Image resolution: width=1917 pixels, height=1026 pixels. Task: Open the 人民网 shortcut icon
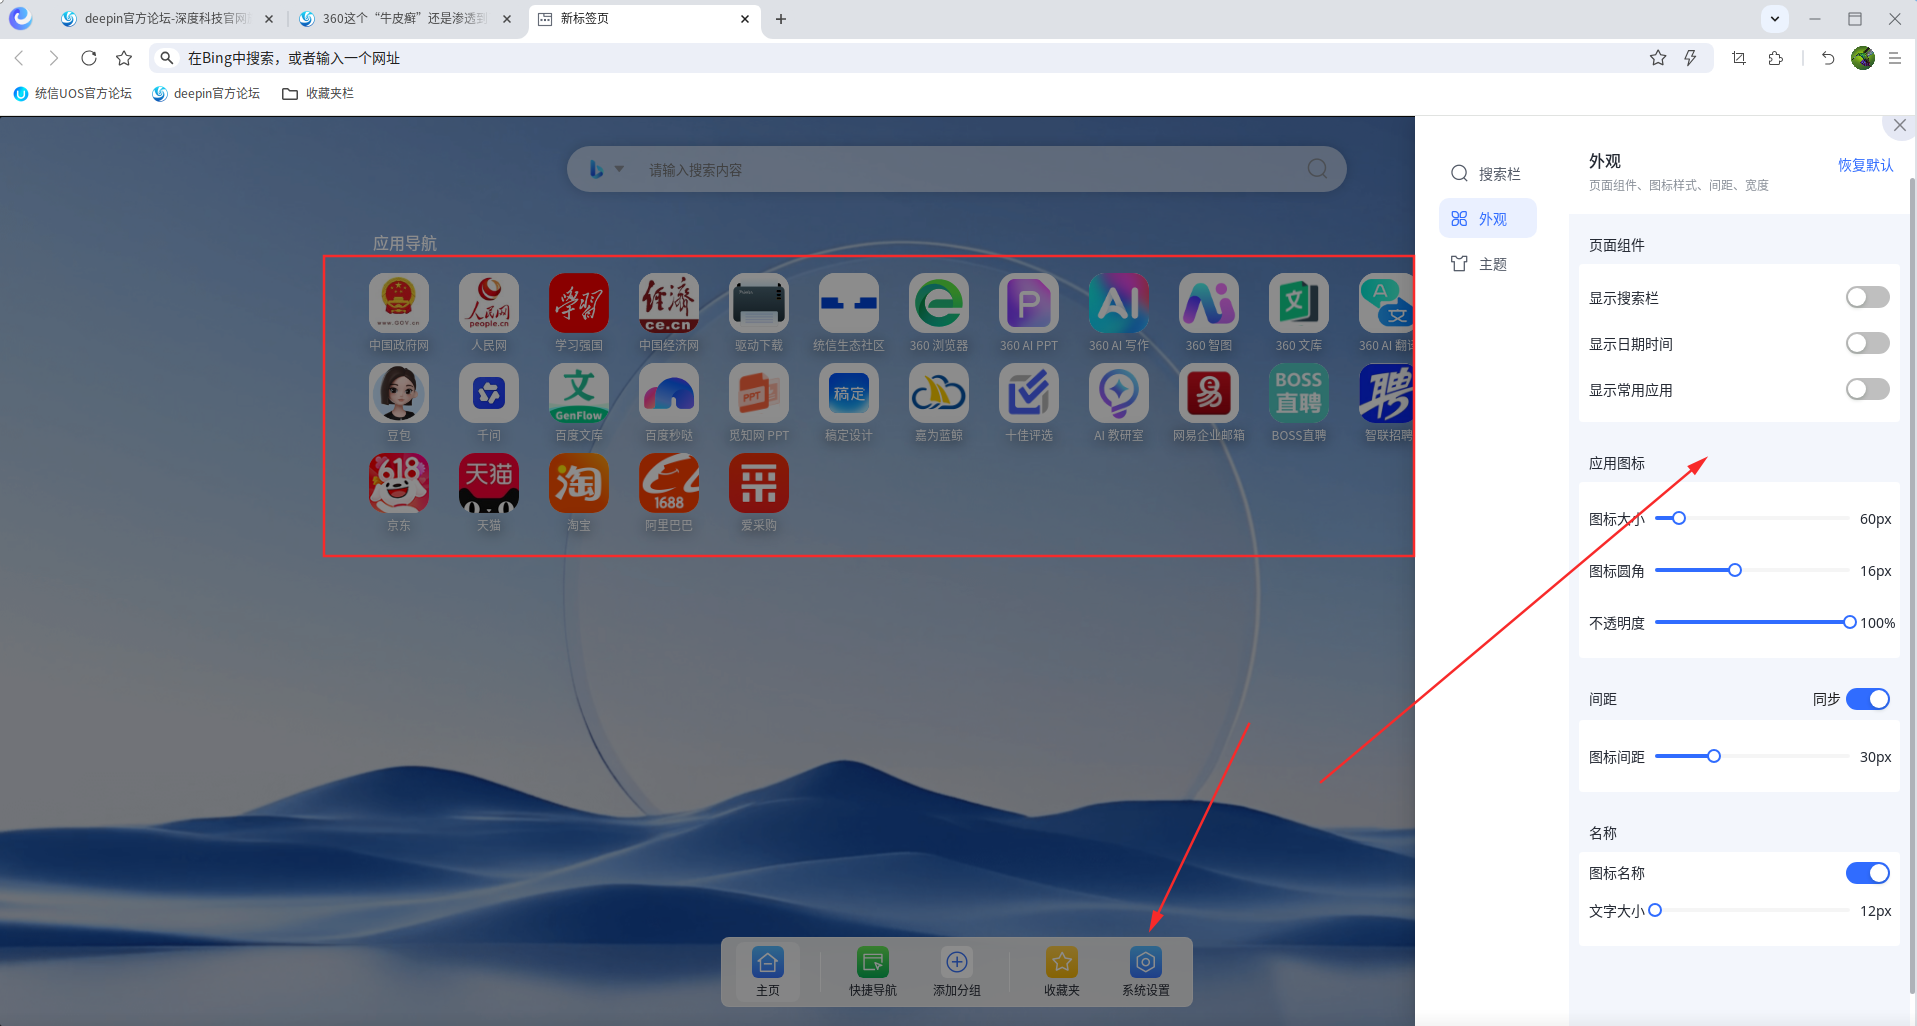click(x=489, y=303)
